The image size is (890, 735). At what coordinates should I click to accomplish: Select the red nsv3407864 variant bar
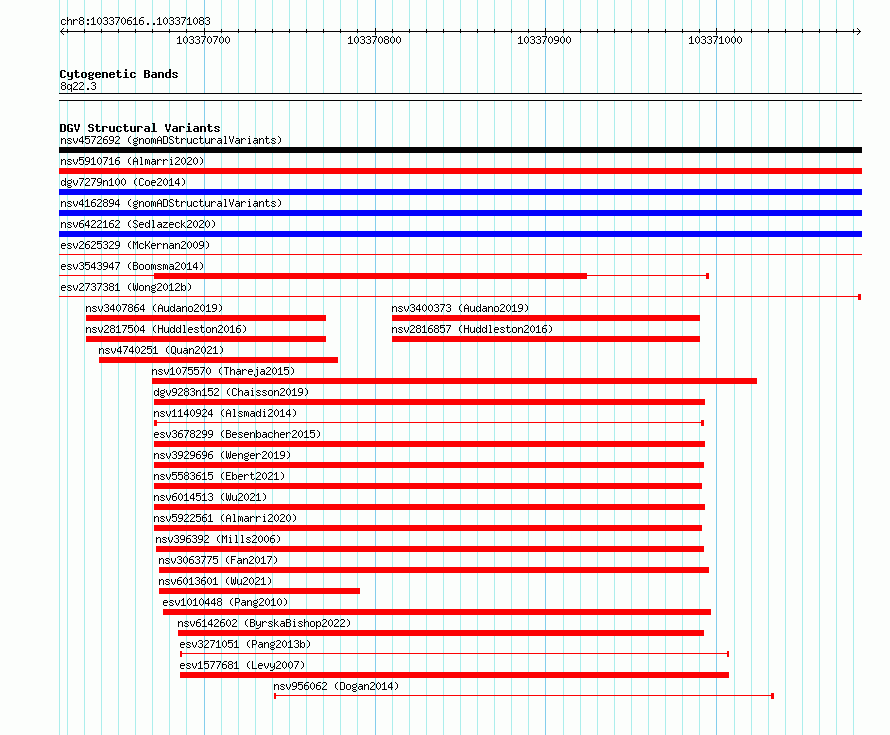tap(206, 318)
